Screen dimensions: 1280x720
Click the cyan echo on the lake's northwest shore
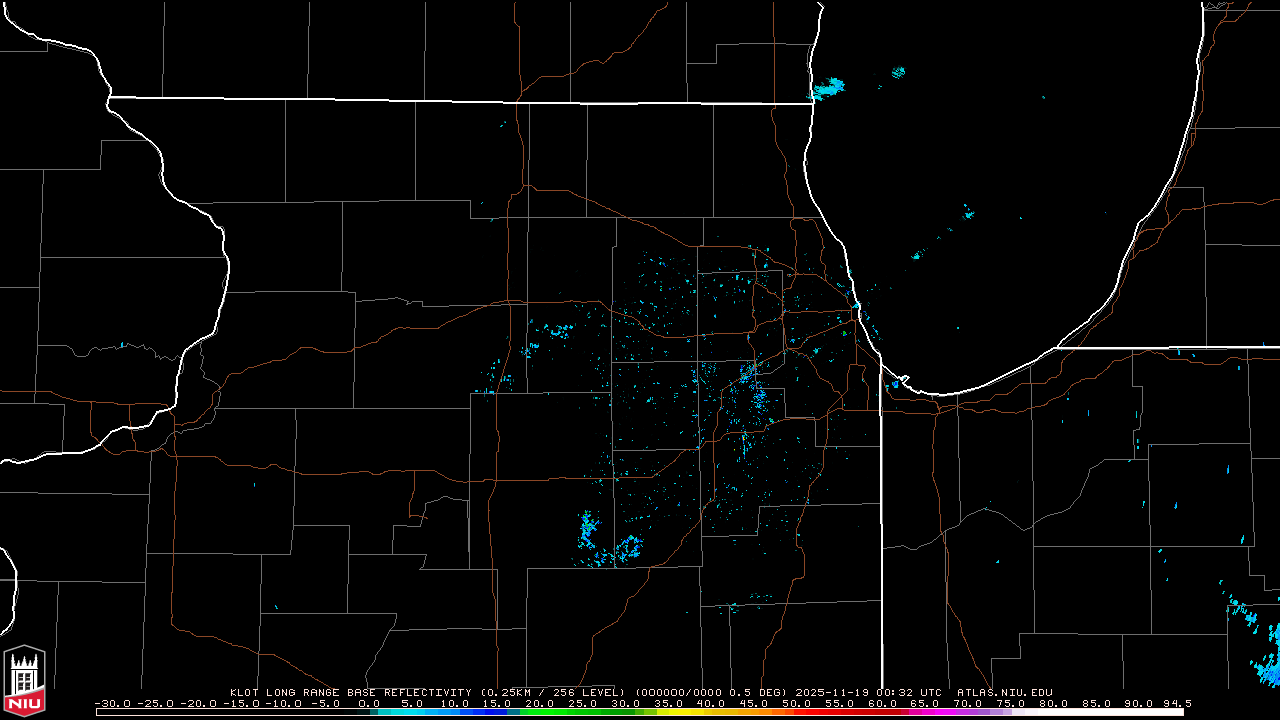pos(827,90)
